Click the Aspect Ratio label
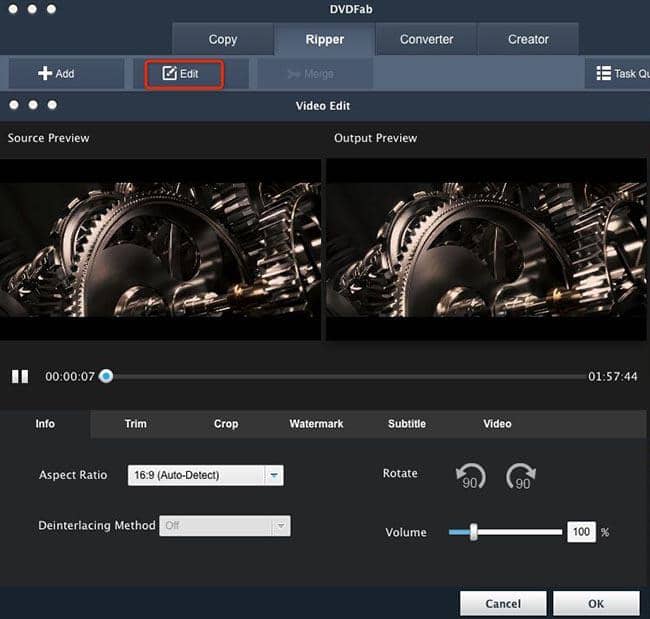The width and height of the screenshot is (650, 619). coord(73,475)
